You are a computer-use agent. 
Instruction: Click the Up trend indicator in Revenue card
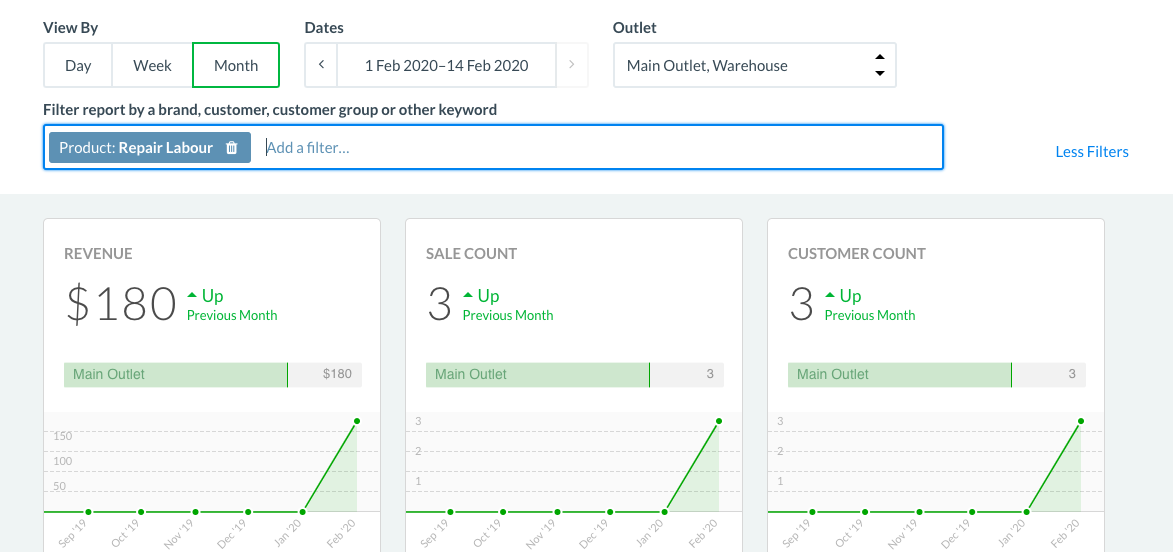206,295
